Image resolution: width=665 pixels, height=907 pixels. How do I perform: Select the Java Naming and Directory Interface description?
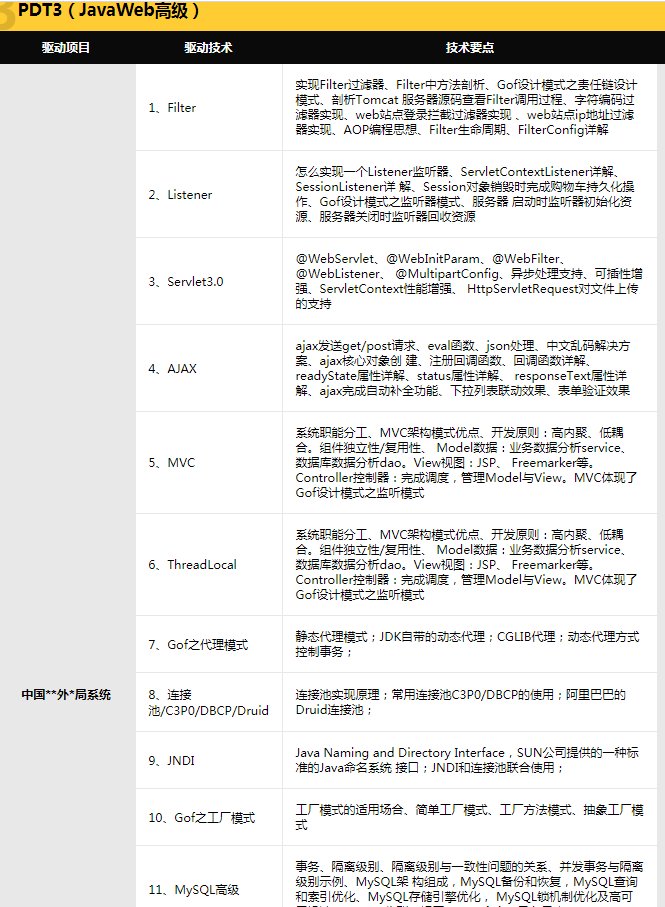coord(468,760)
